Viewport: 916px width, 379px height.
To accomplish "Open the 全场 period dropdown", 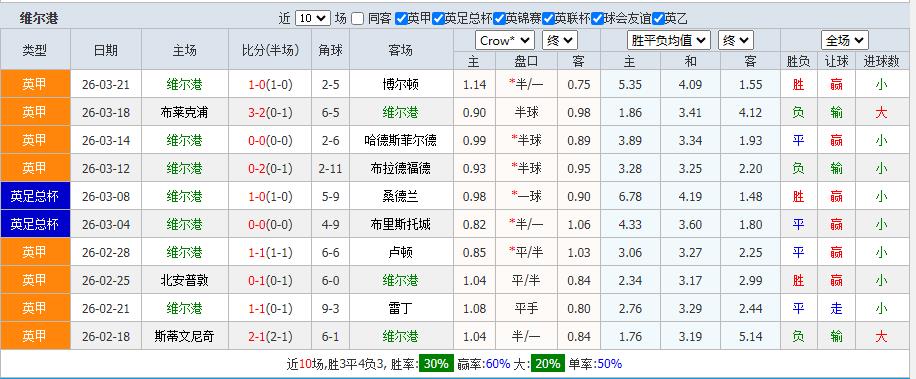I will (845, 41).
